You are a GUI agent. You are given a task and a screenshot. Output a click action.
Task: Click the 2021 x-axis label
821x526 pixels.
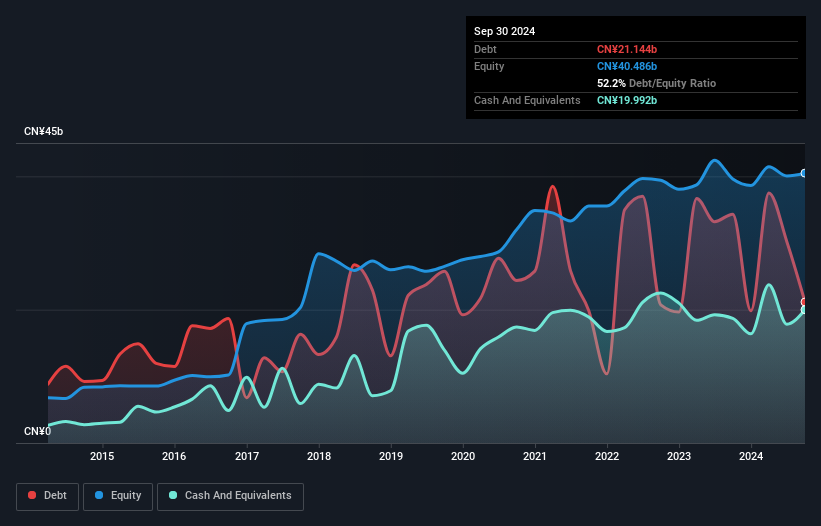[x=535, y=456]
